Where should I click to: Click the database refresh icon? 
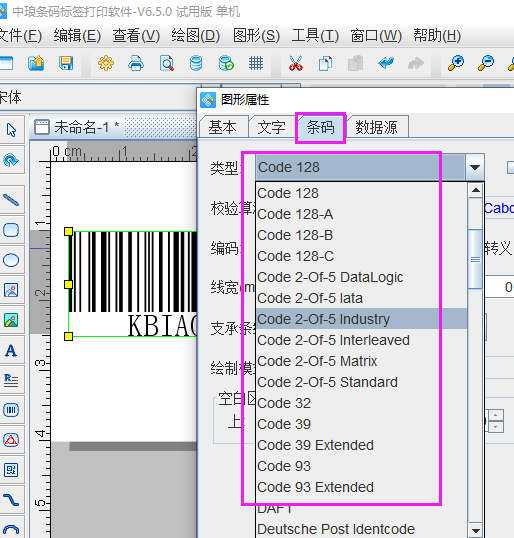click(x=226, y=63)
